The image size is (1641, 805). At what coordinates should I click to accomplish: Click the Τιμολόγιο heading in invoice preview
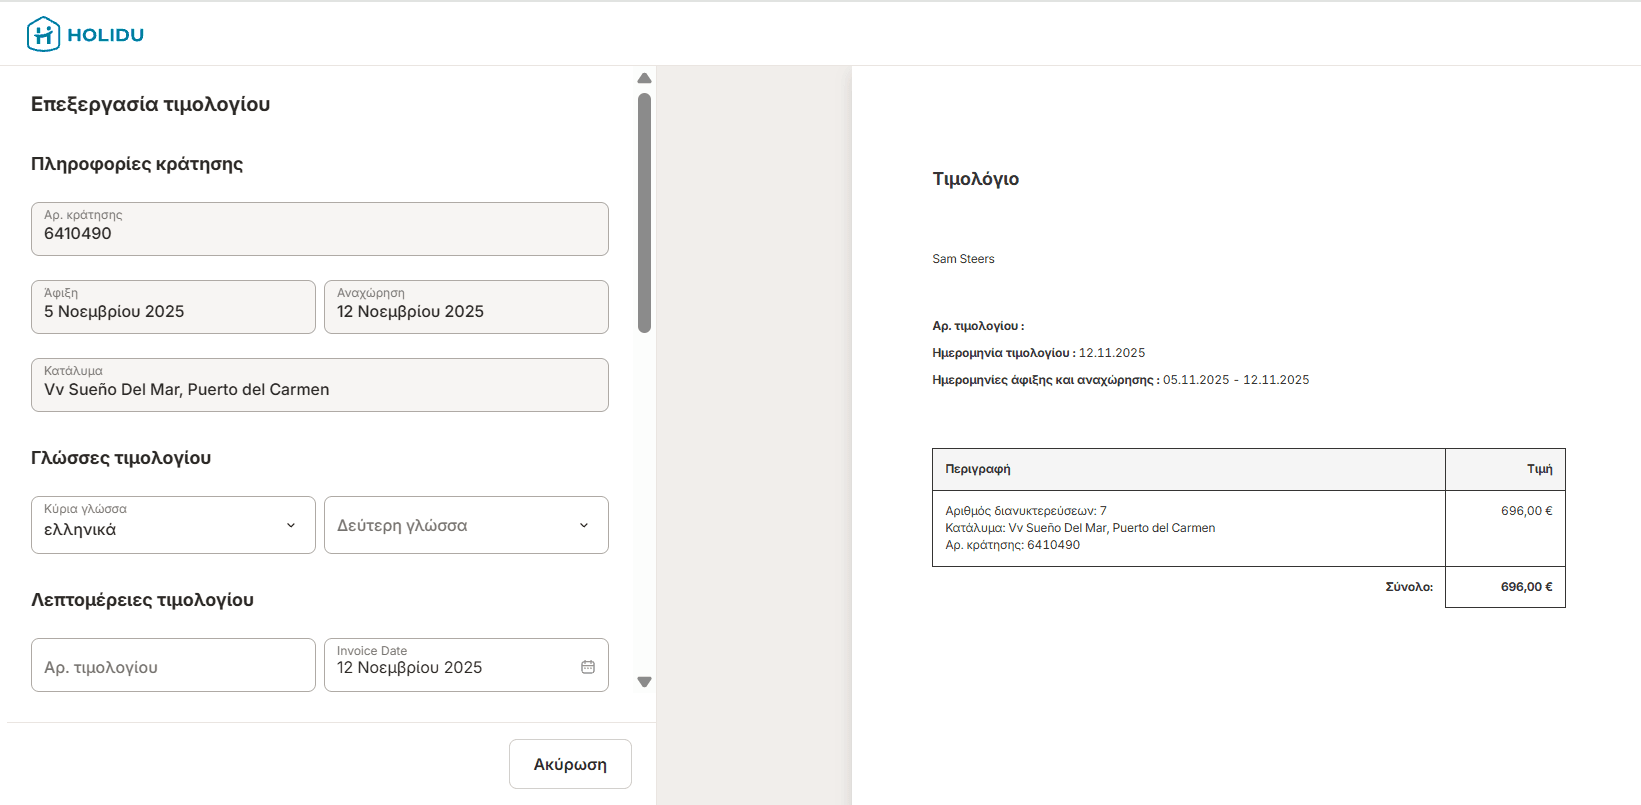pyautogui.click(x=975, y=179)
